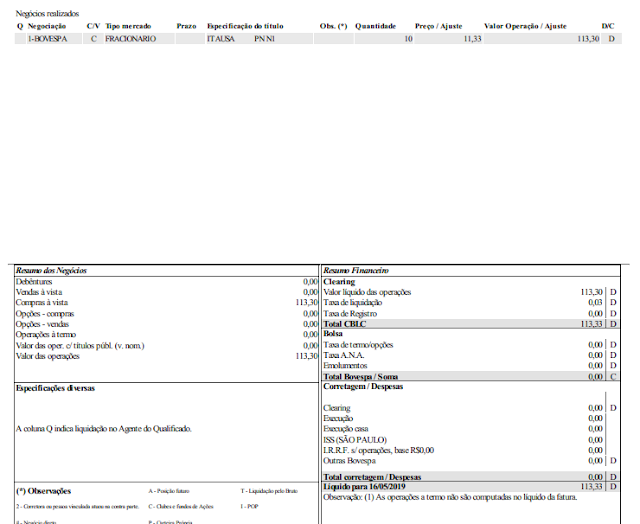Click the 'I - POP' note
This screenshot has width=640, height=524.
(x=249, y=506)
